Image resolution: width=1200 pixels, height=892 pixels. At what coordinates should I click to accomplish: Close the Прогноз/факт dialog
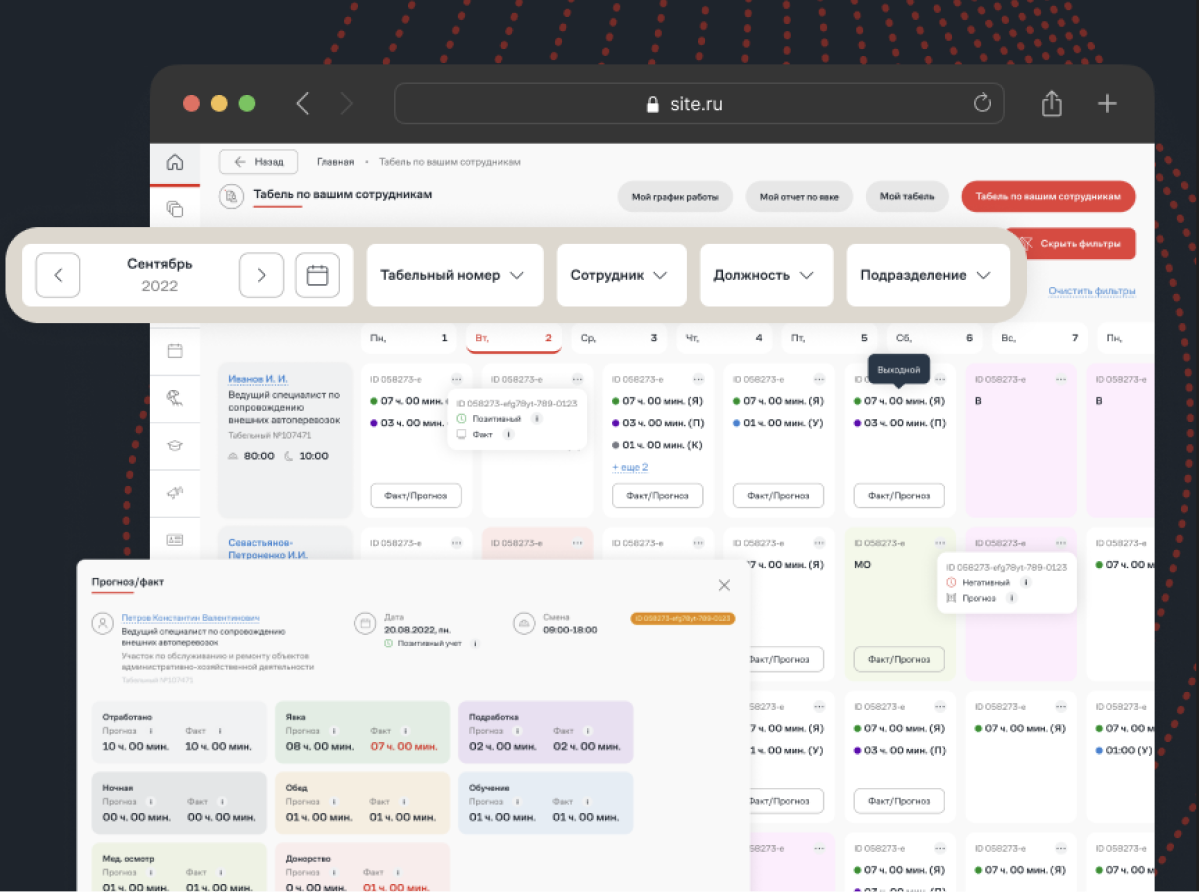(x=724, y=585)
